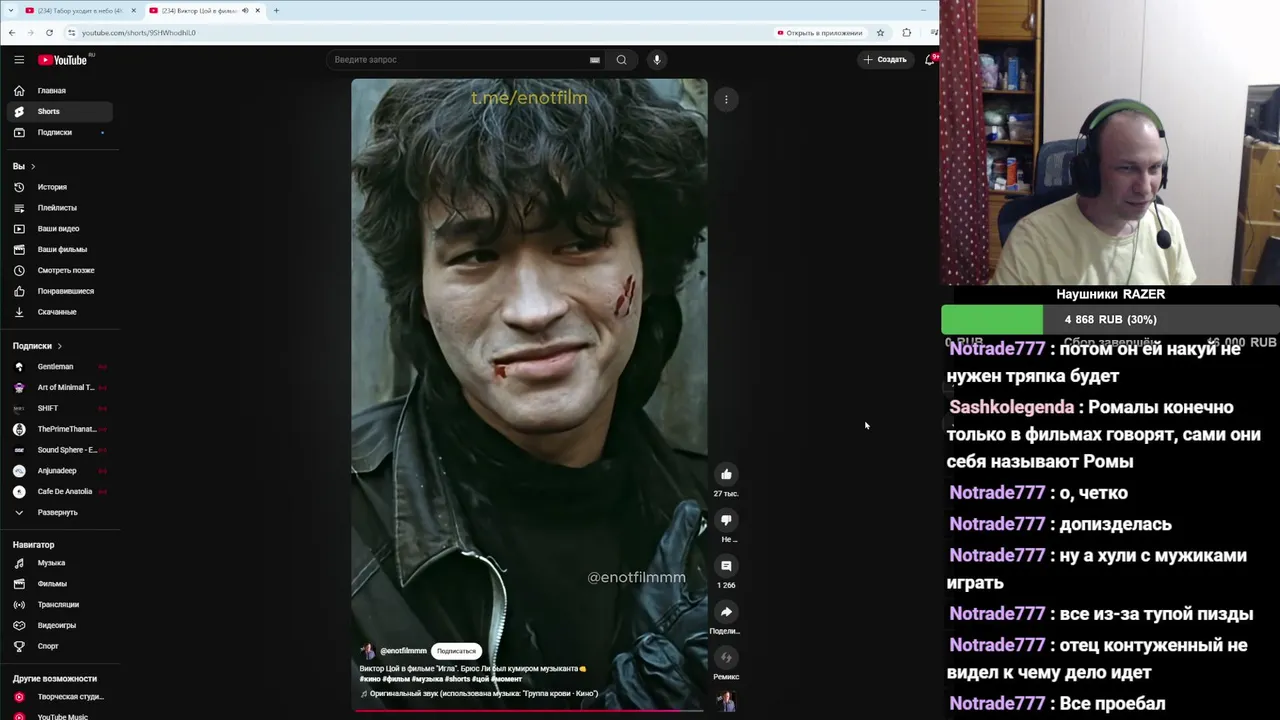Screen dimensions: 1280x720
Task: Dislike the Short with thumbs down
Action: pyautogui.click(x=726, y=520)
